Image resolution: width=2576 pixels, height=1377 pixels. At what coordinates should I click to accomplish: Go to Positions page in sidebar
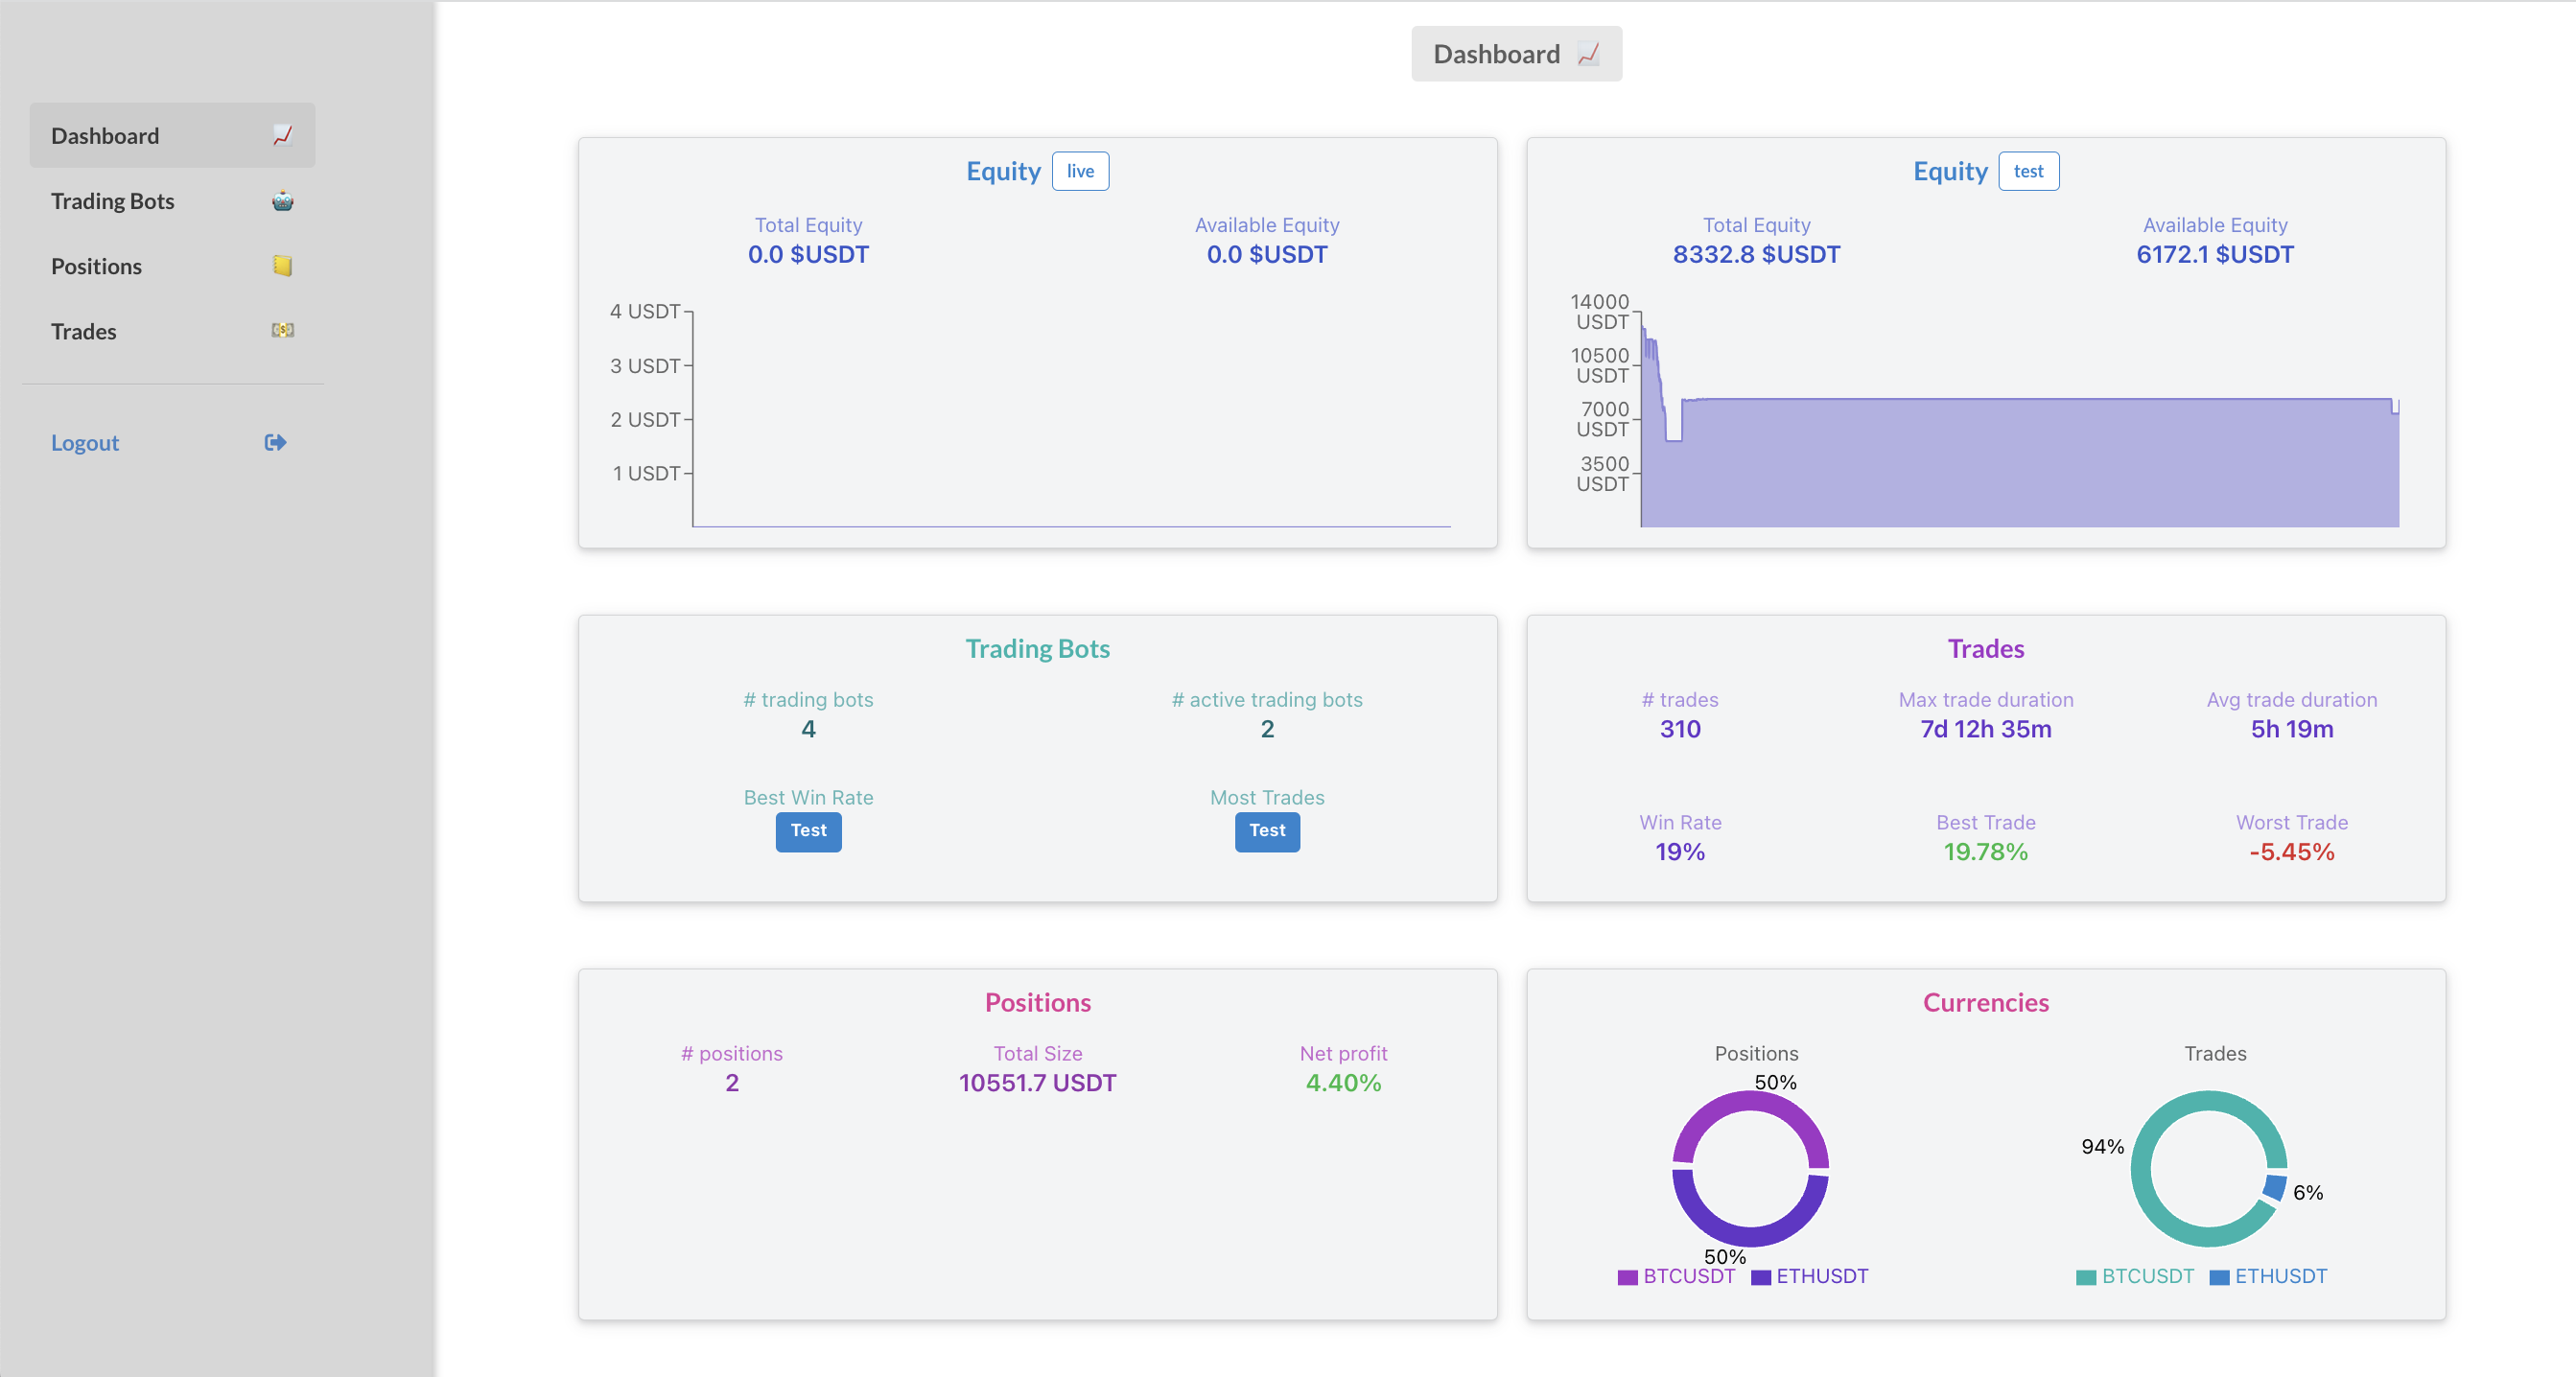pos(97,266)
